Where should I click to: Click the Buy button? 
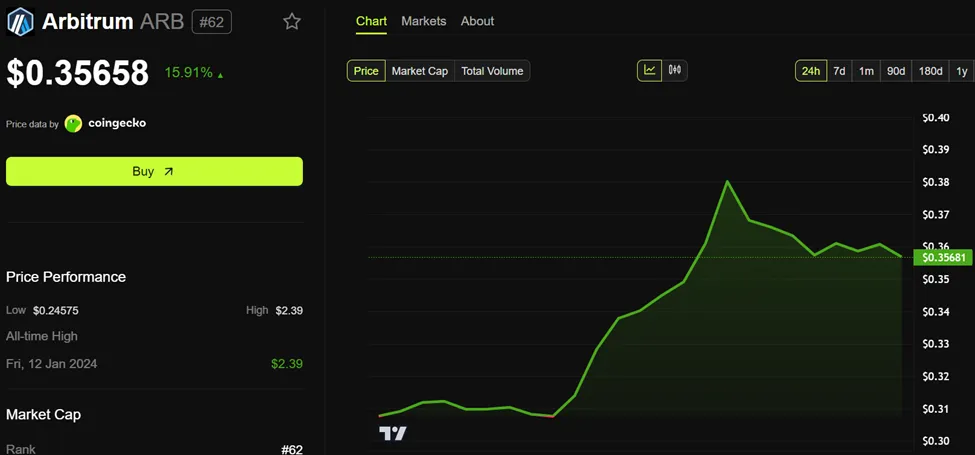coord(154,172)
